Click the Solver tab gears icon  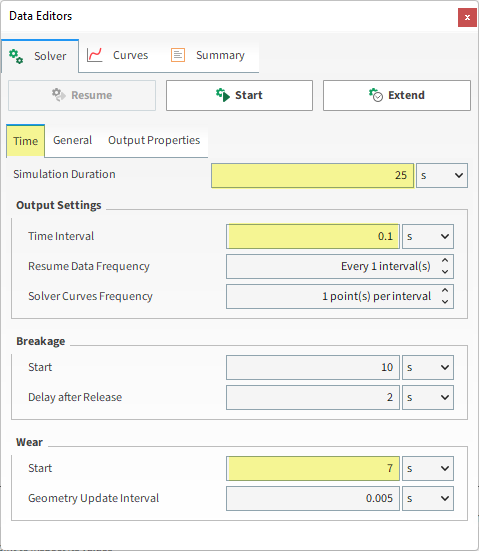point(16,56)
